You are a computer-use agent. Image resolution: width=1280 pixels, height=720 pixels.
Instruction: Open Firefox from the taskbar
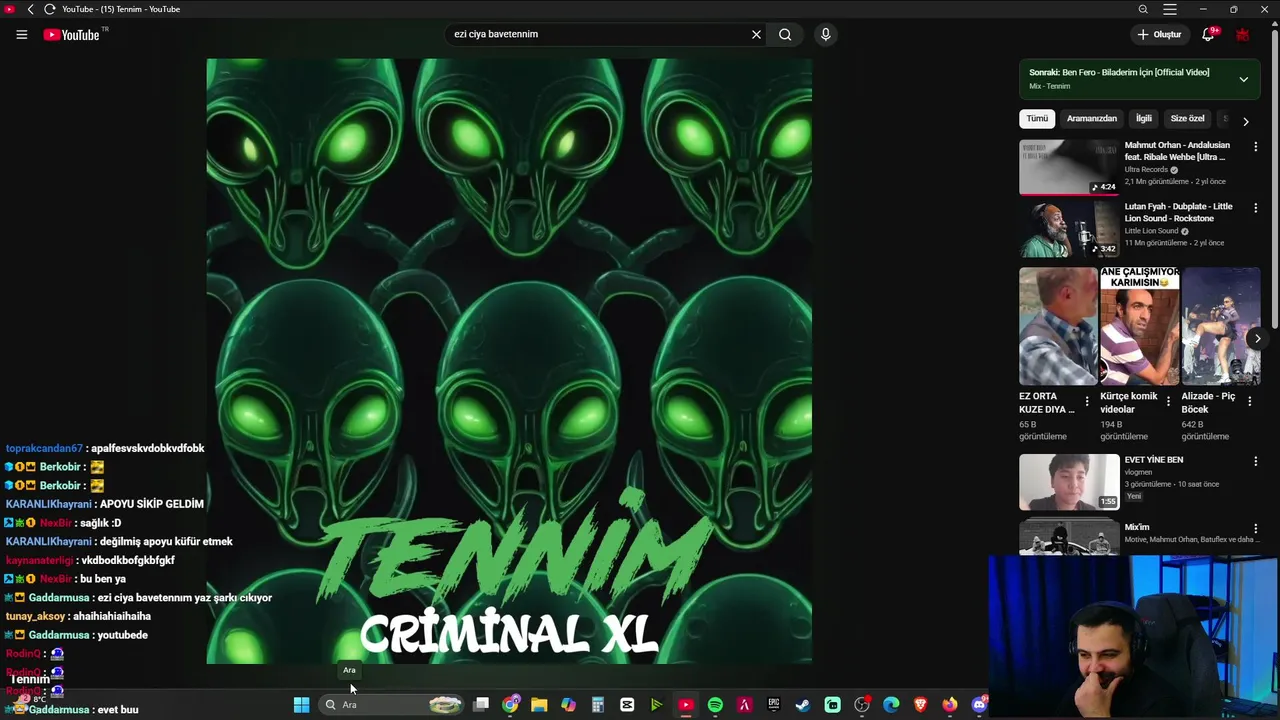coord(950,705)
